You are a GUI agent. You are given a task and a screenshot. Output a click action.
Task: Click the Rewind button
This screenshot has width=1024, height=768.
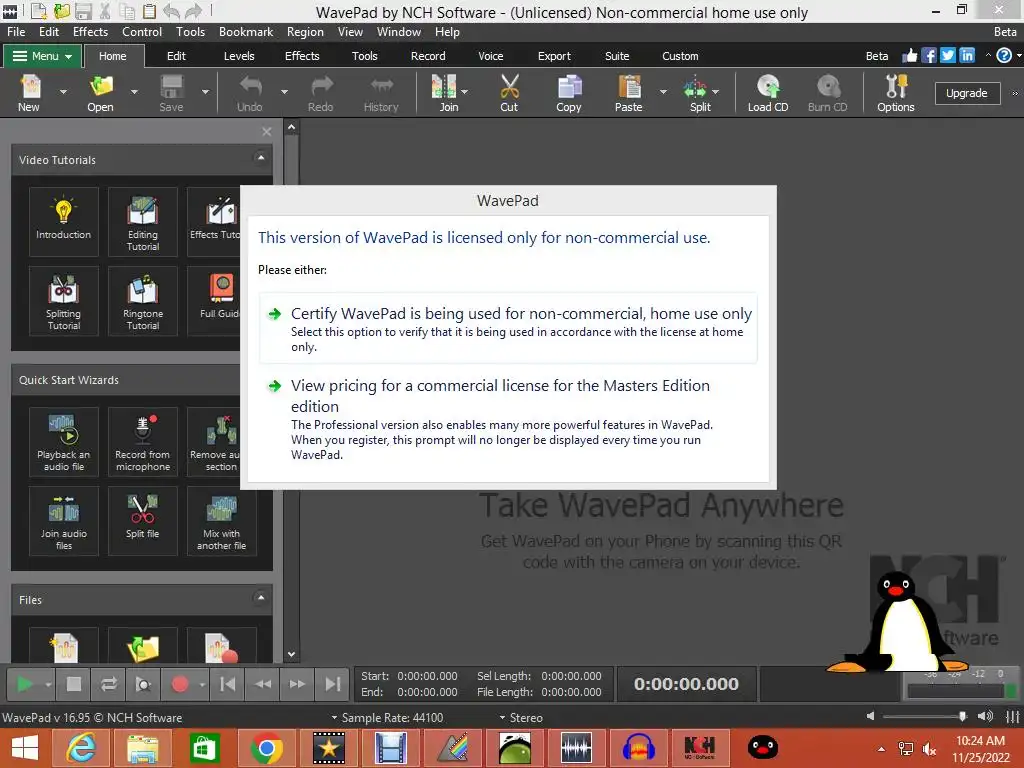tap(263, 684)
